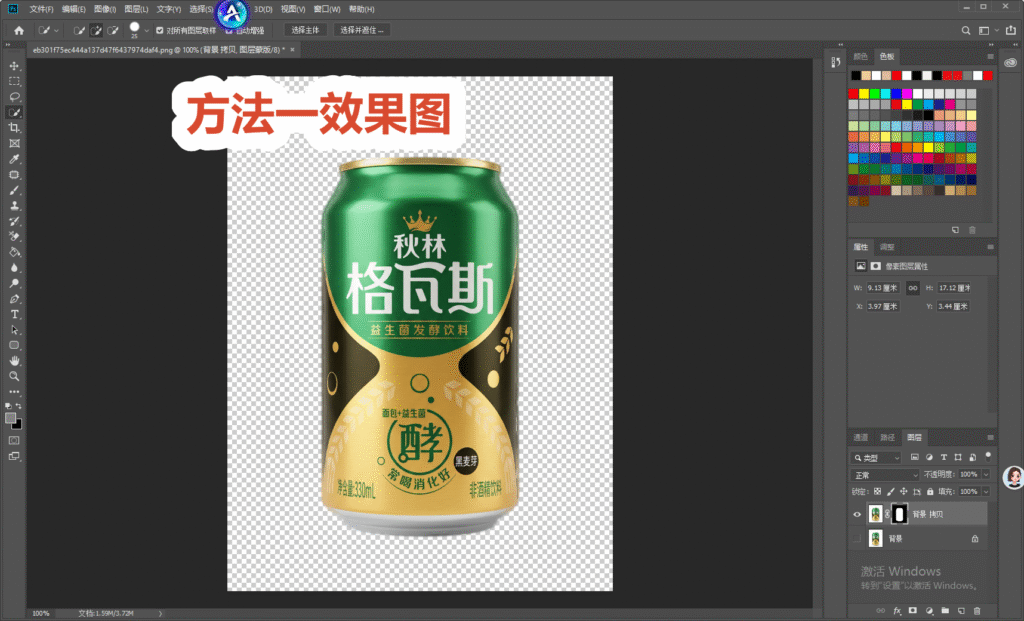Viewport: 1024px width, 621px height.
Task: Open the 图像(I) menu
Action: 105,9
